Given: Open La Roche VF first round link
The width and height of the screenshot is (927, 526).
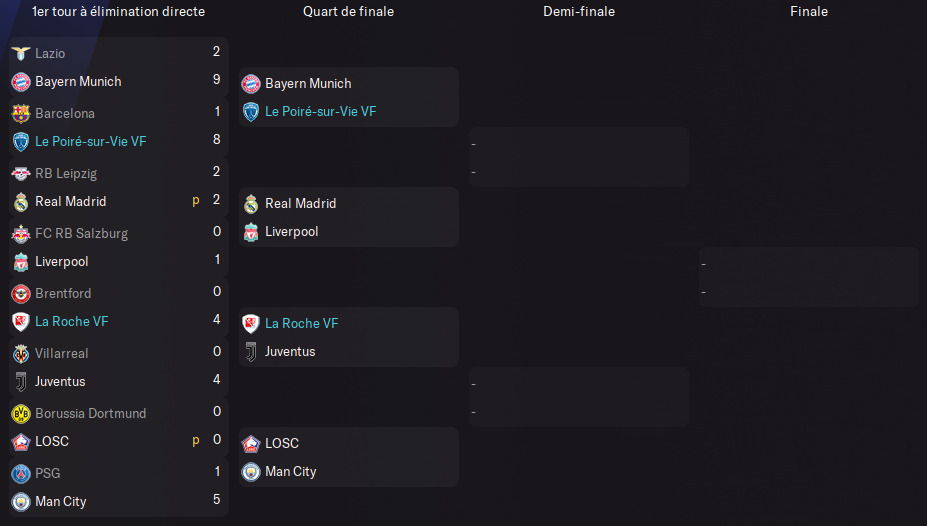Looking at the screenshot, I should 71,322.
